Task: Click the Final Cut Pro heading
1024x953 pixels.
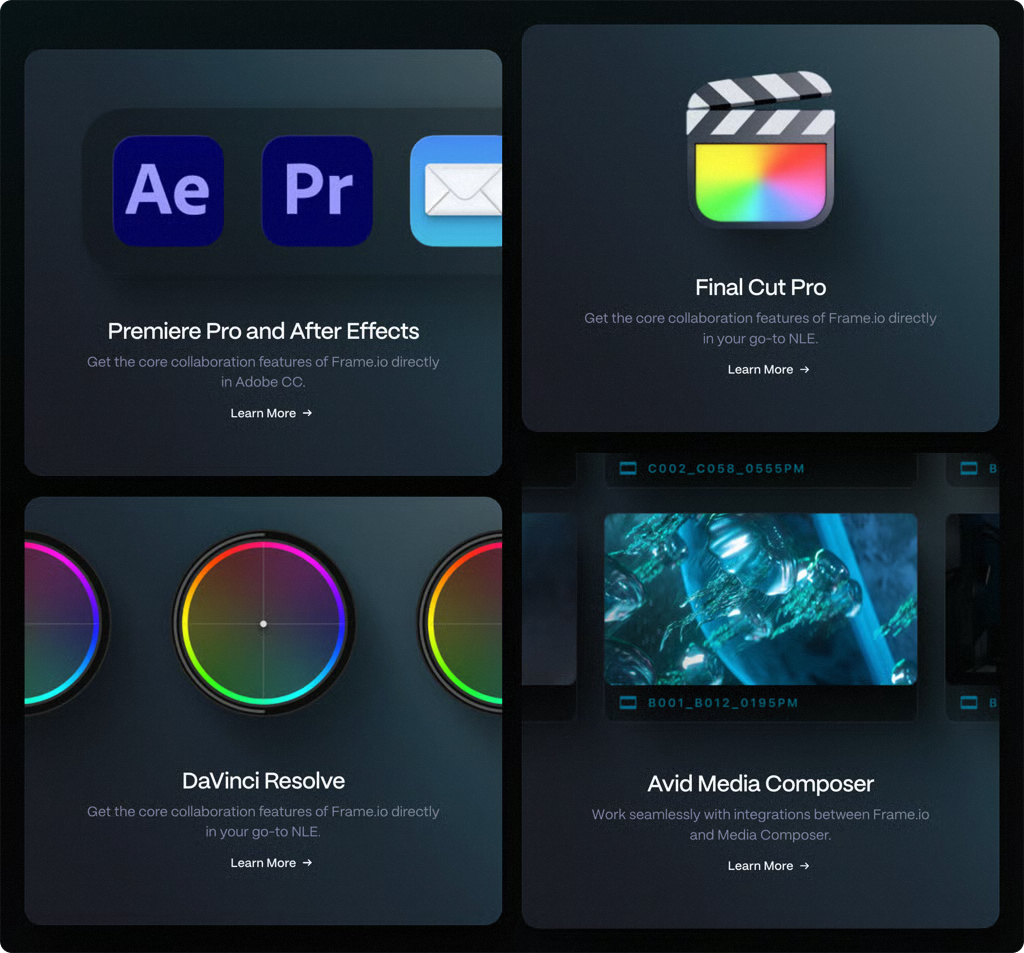Action: 760,288
